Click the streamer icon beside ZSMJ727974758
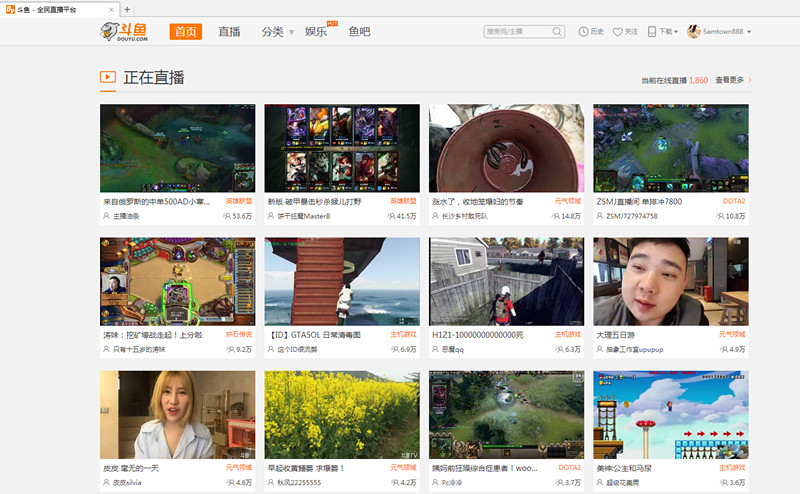This screenshot has width=800, height=494. [x=599, y=216]
